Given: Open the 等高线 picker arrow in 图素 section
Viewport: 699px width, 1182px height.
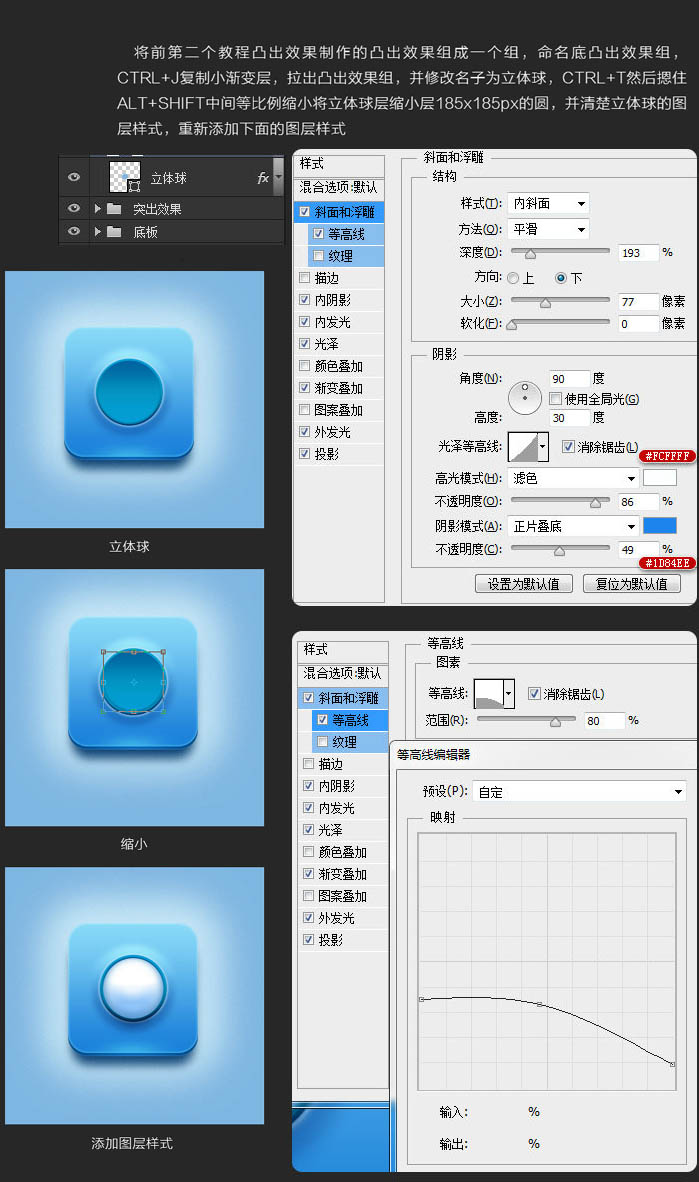Looking at the screenshot, I should tap(509, 693).
